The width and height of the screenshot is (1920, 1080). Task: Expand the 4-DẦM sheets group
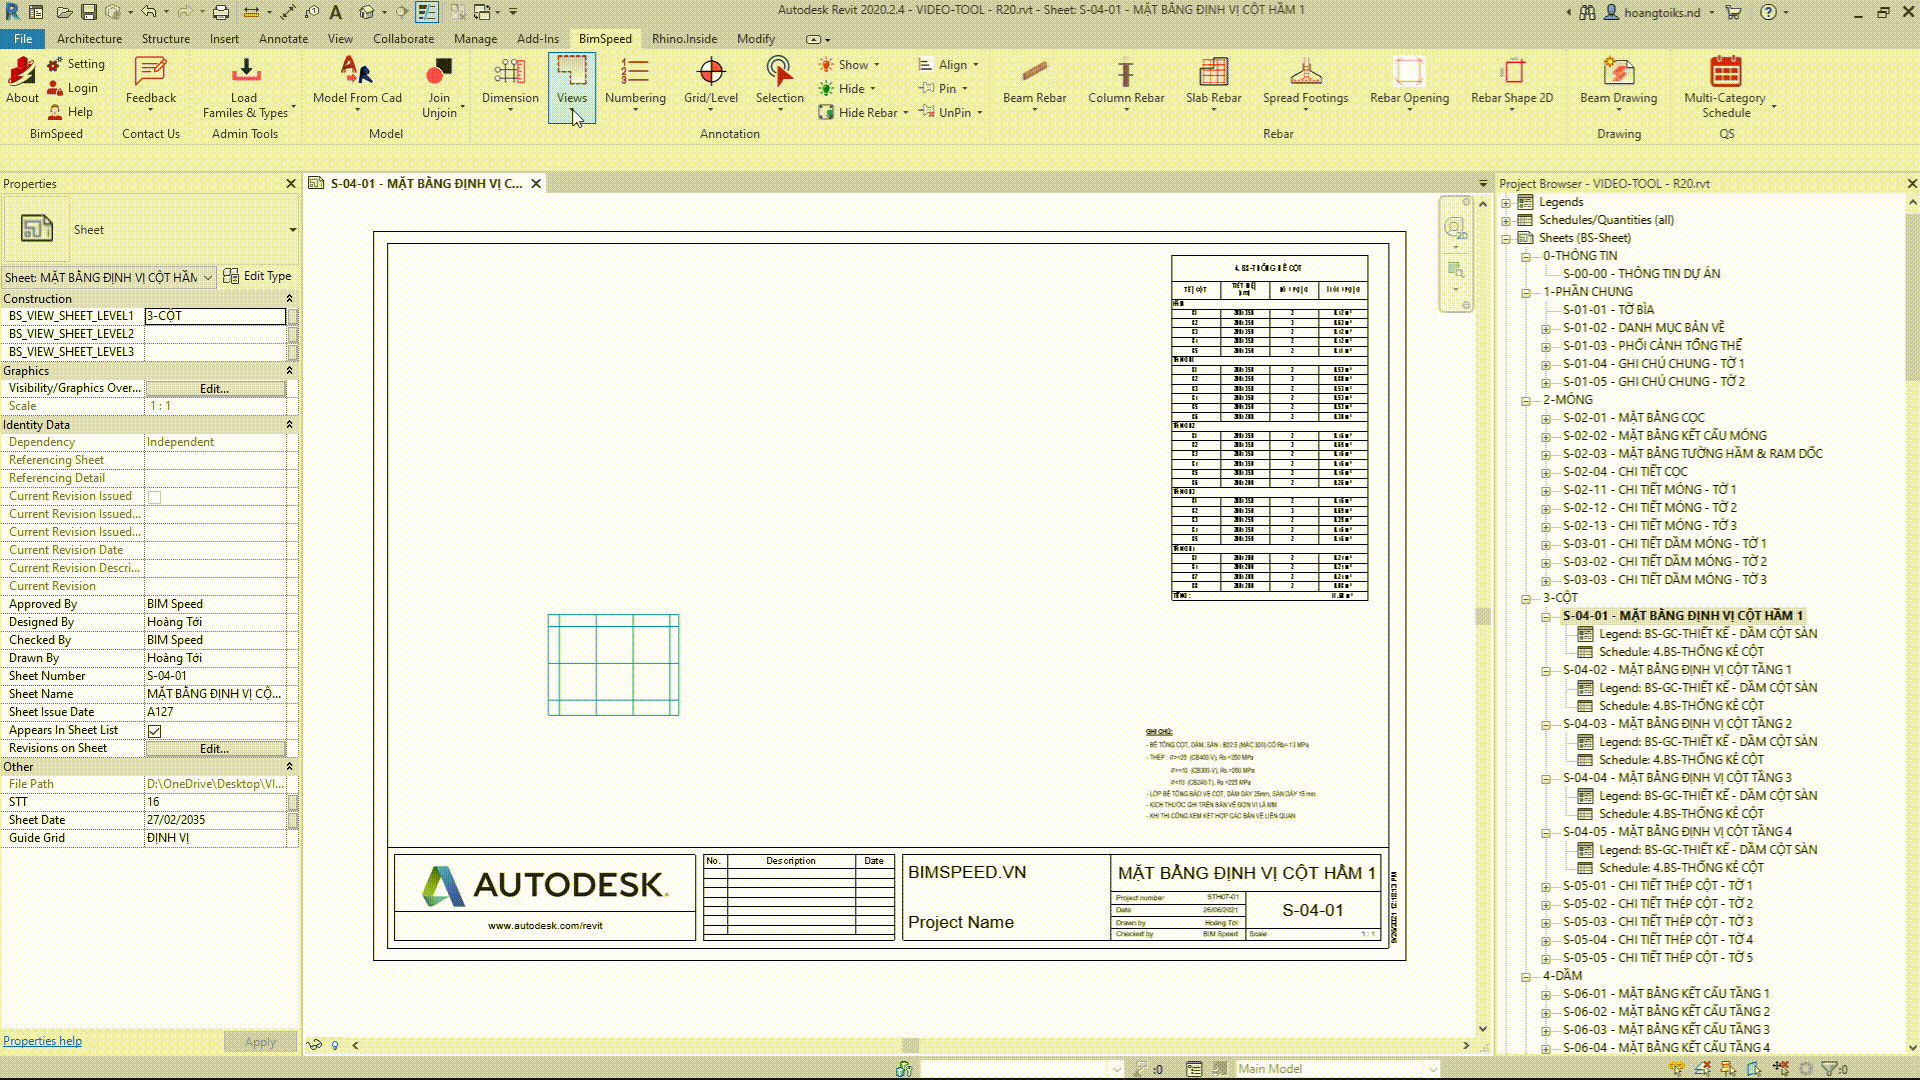(x=1524, y=975)
